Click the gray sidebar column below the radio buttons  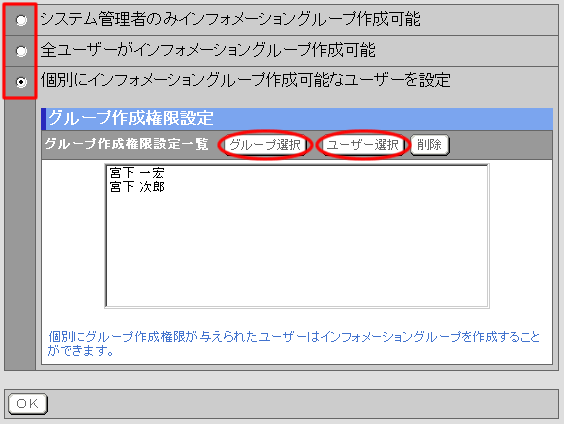[x=20, y=234]
